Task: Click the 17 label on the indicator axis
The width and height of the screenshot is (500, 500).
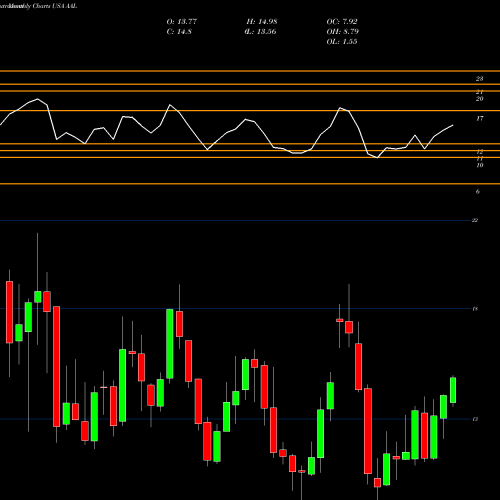Action: [x=479, y=119]
